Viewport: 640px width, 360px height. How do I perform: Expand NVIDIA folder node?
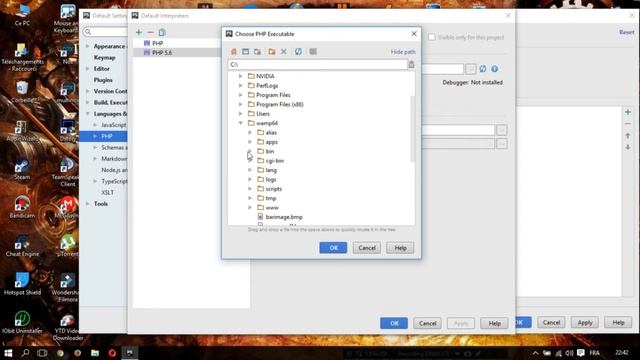241,76
